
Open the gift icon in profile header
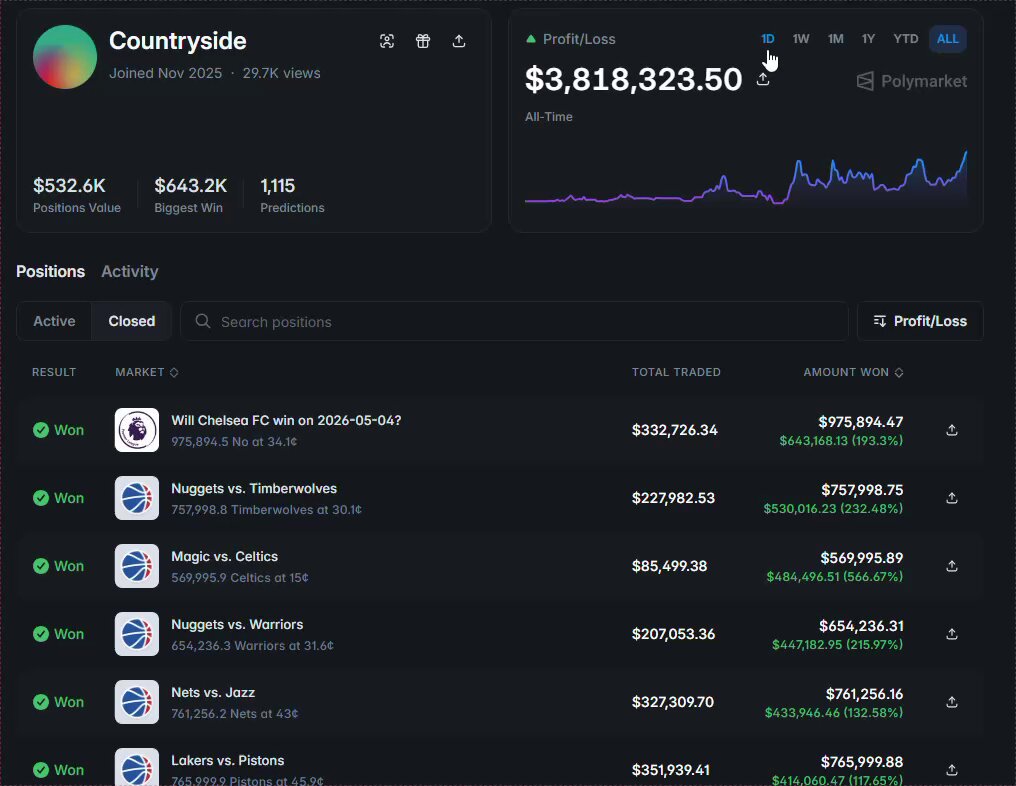tap(422, 41)
